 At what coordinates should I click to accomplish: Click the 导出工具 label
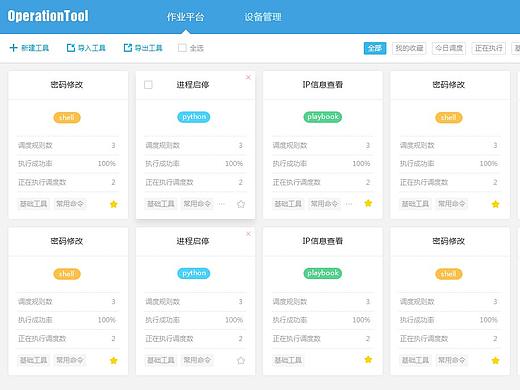coord(149,48)
